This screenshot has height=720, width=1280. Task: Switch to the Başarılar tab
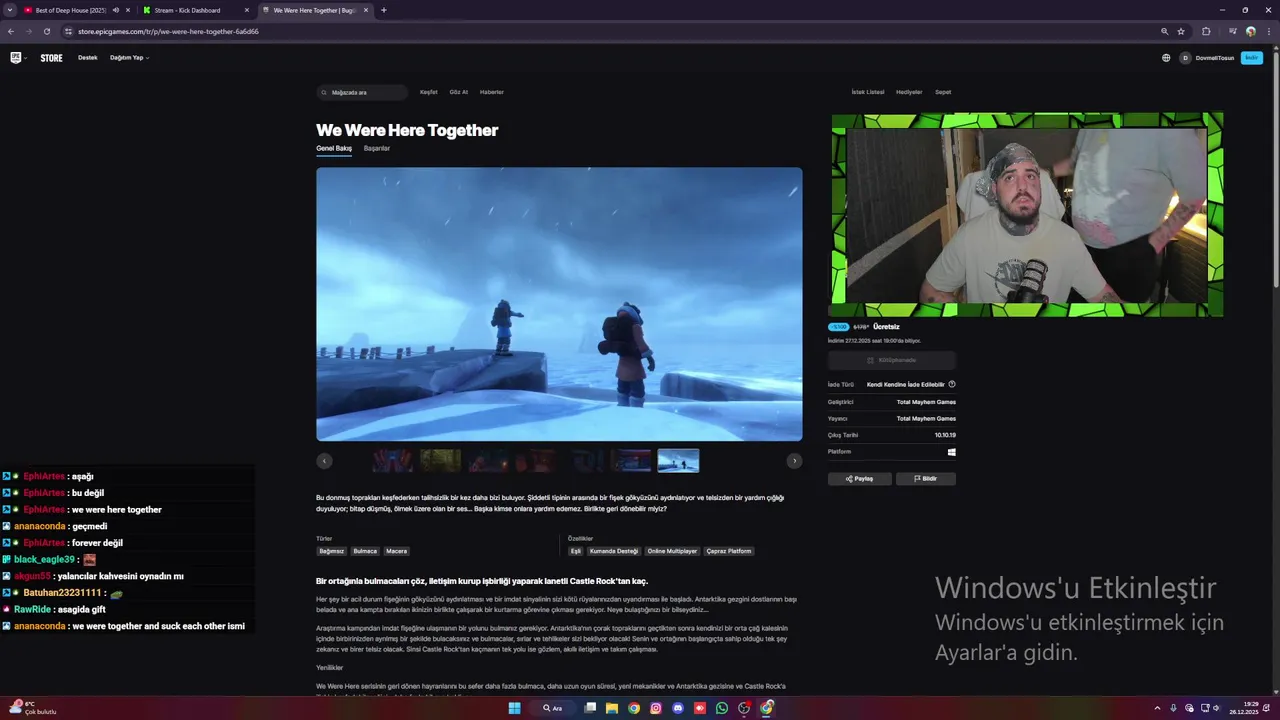coord(377,148)
